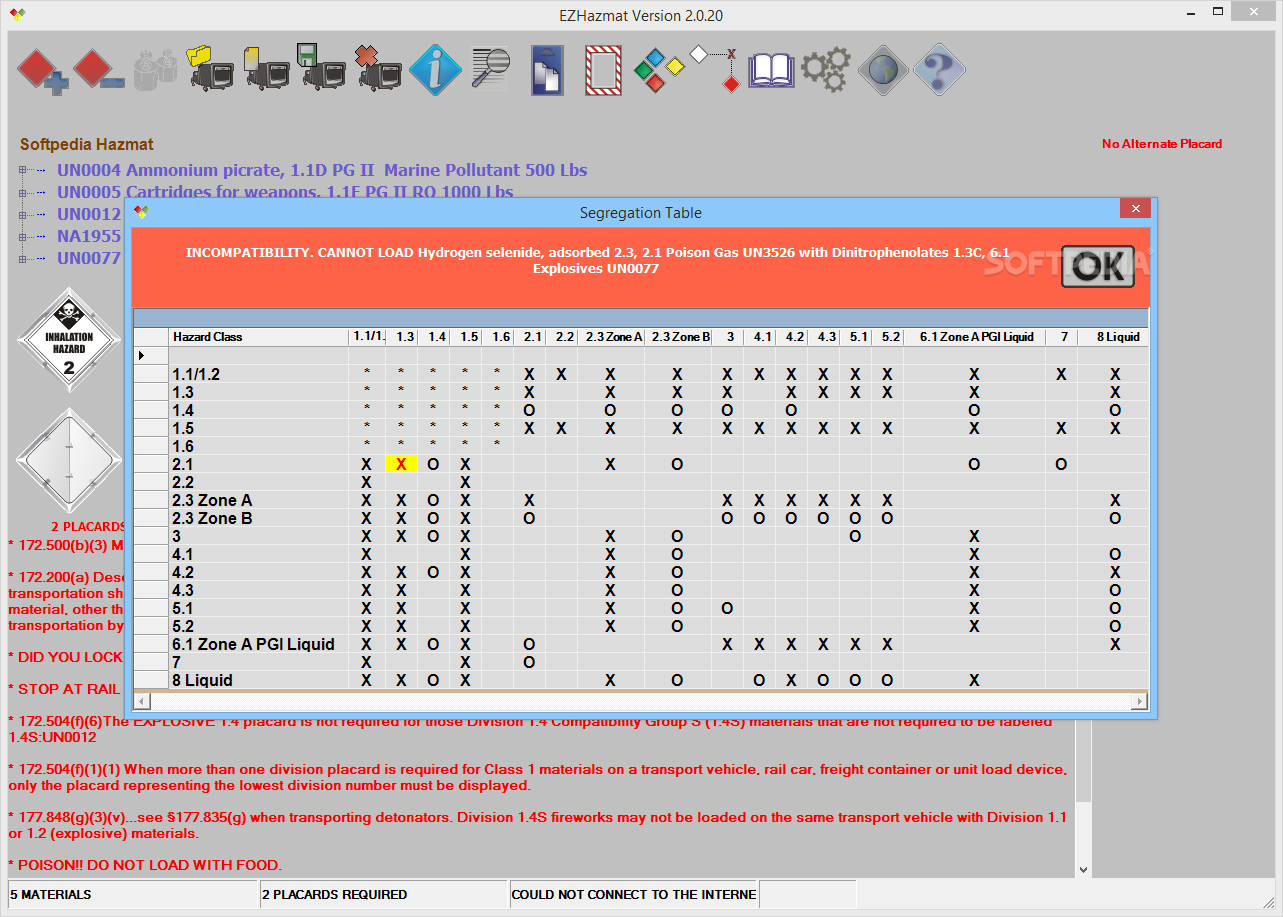
Task: Click the 2 PLACARDS REQUIRED status entry
Action: 384,894
